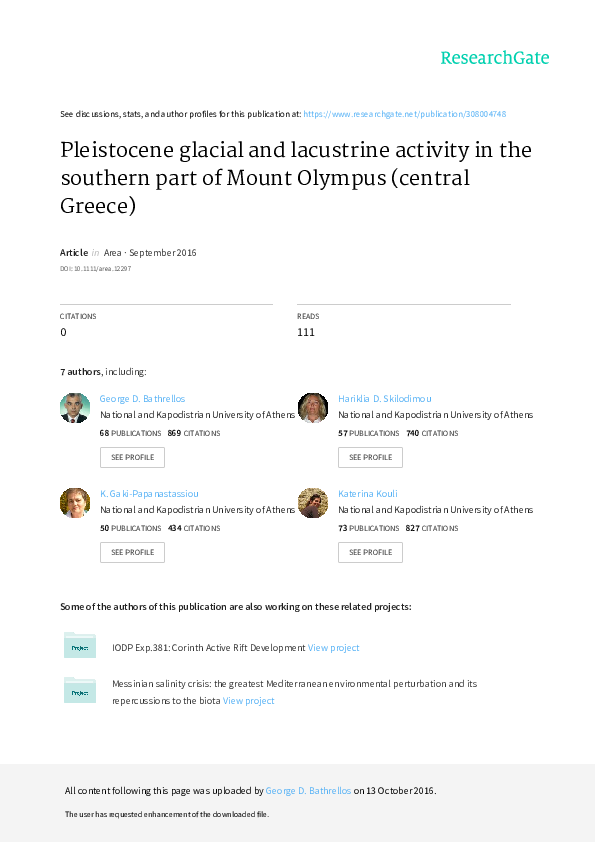Click SEE PROFILE under Katerina Kouli

pyautogui.click(x=370, y=552)
